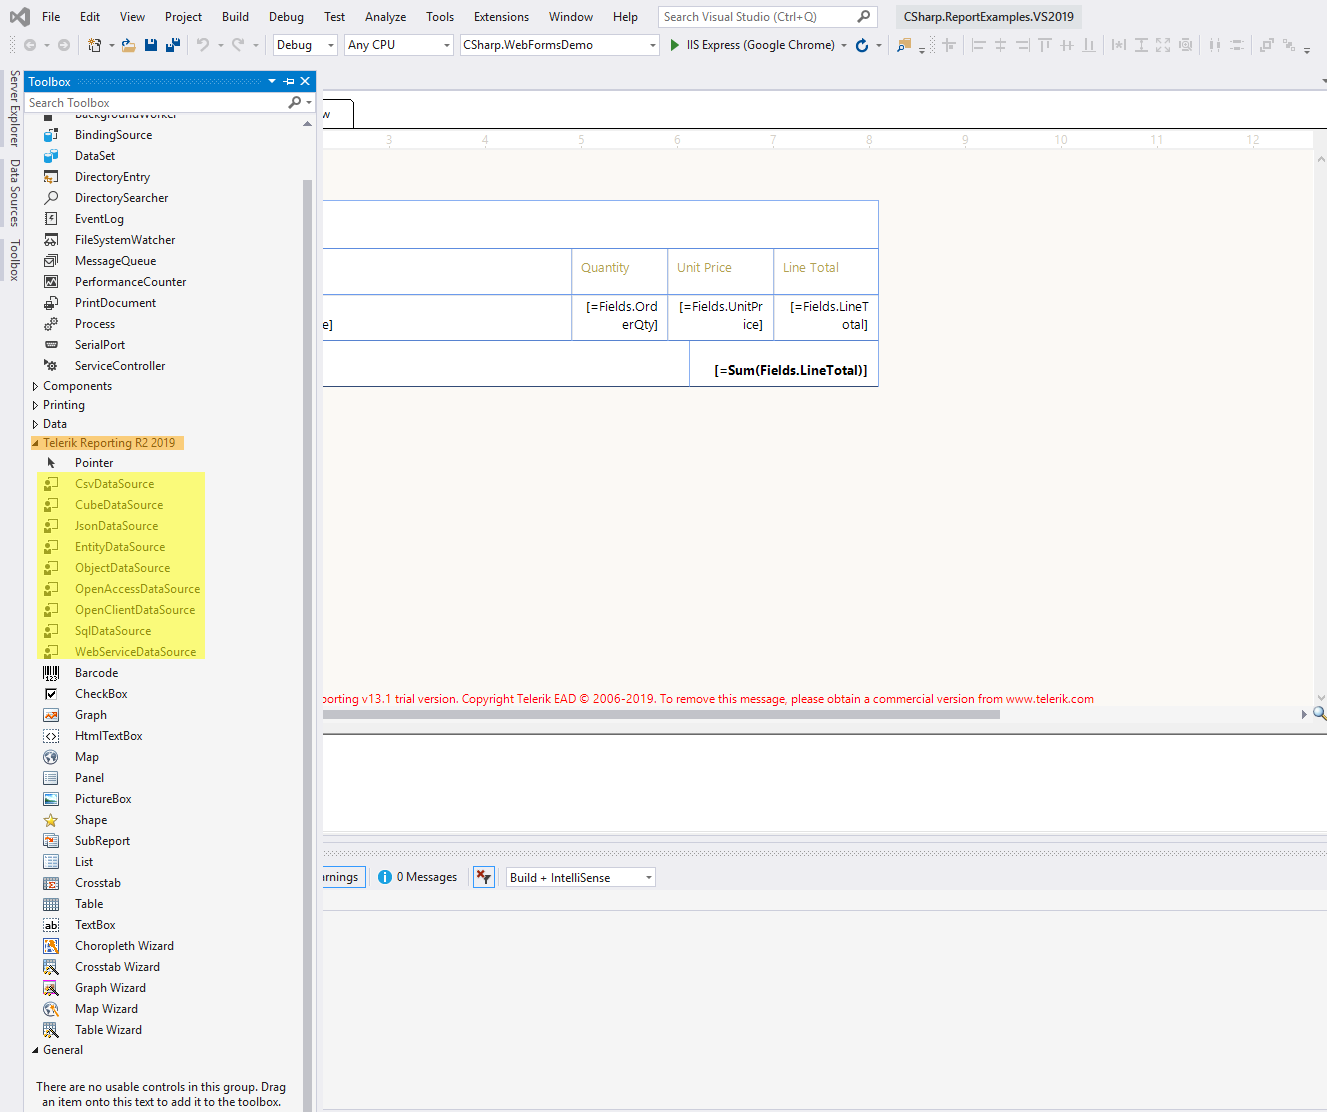The height and width of the screenshot is (1112, 1327).
Task: Click the green Start debugging arrow
Action: (675, 45)
